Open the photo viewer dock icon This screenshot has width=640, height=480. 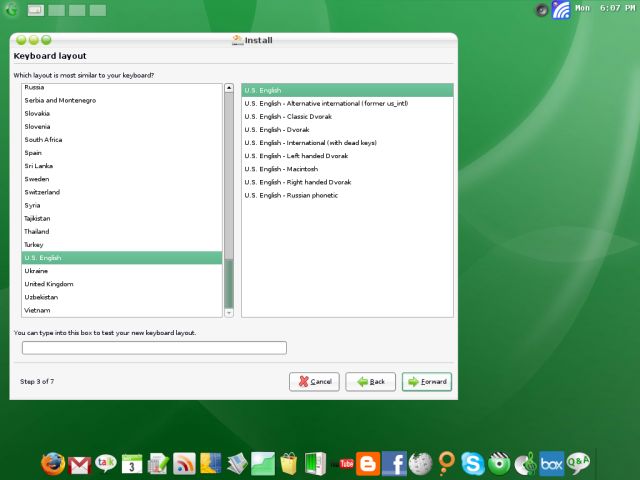coord(263,464)
